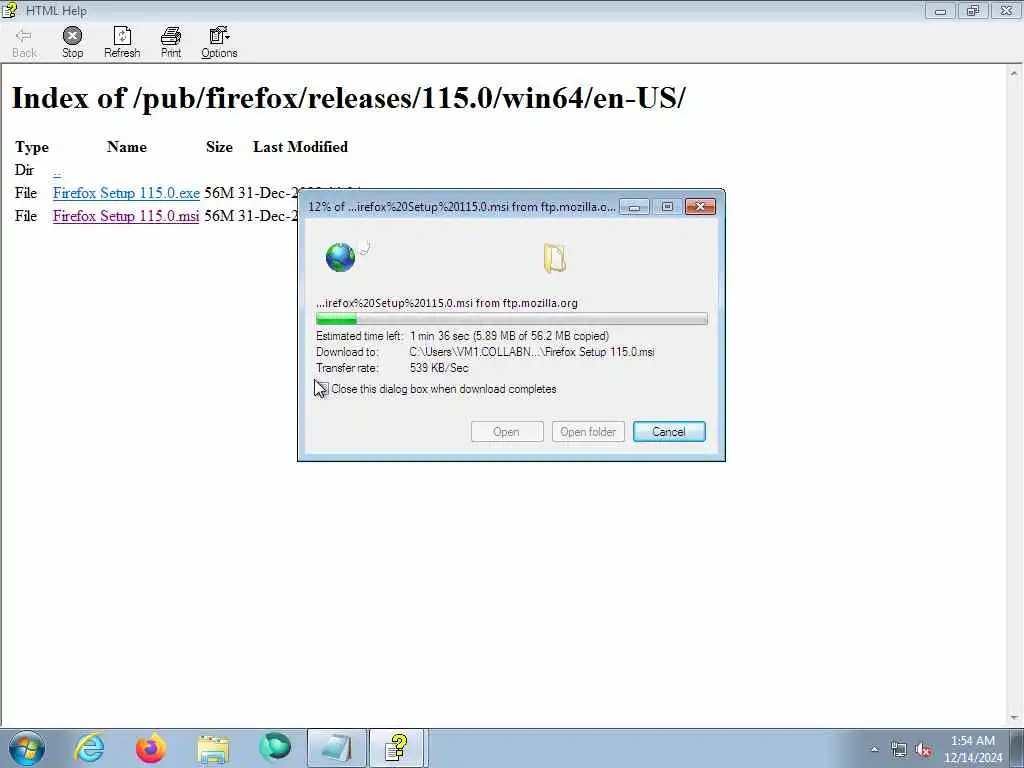
Task: Close the download dialog window
Action: coord(700,207)
